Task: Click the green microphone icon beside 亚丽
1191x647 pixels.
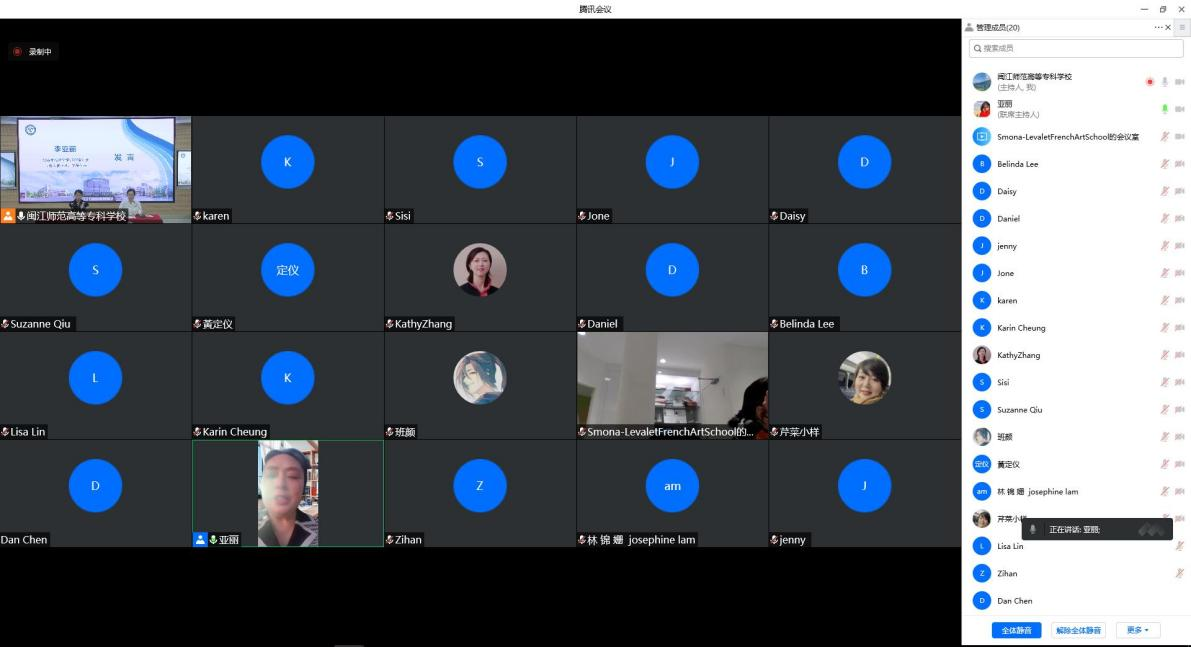Action: [x=1165, y=109]
